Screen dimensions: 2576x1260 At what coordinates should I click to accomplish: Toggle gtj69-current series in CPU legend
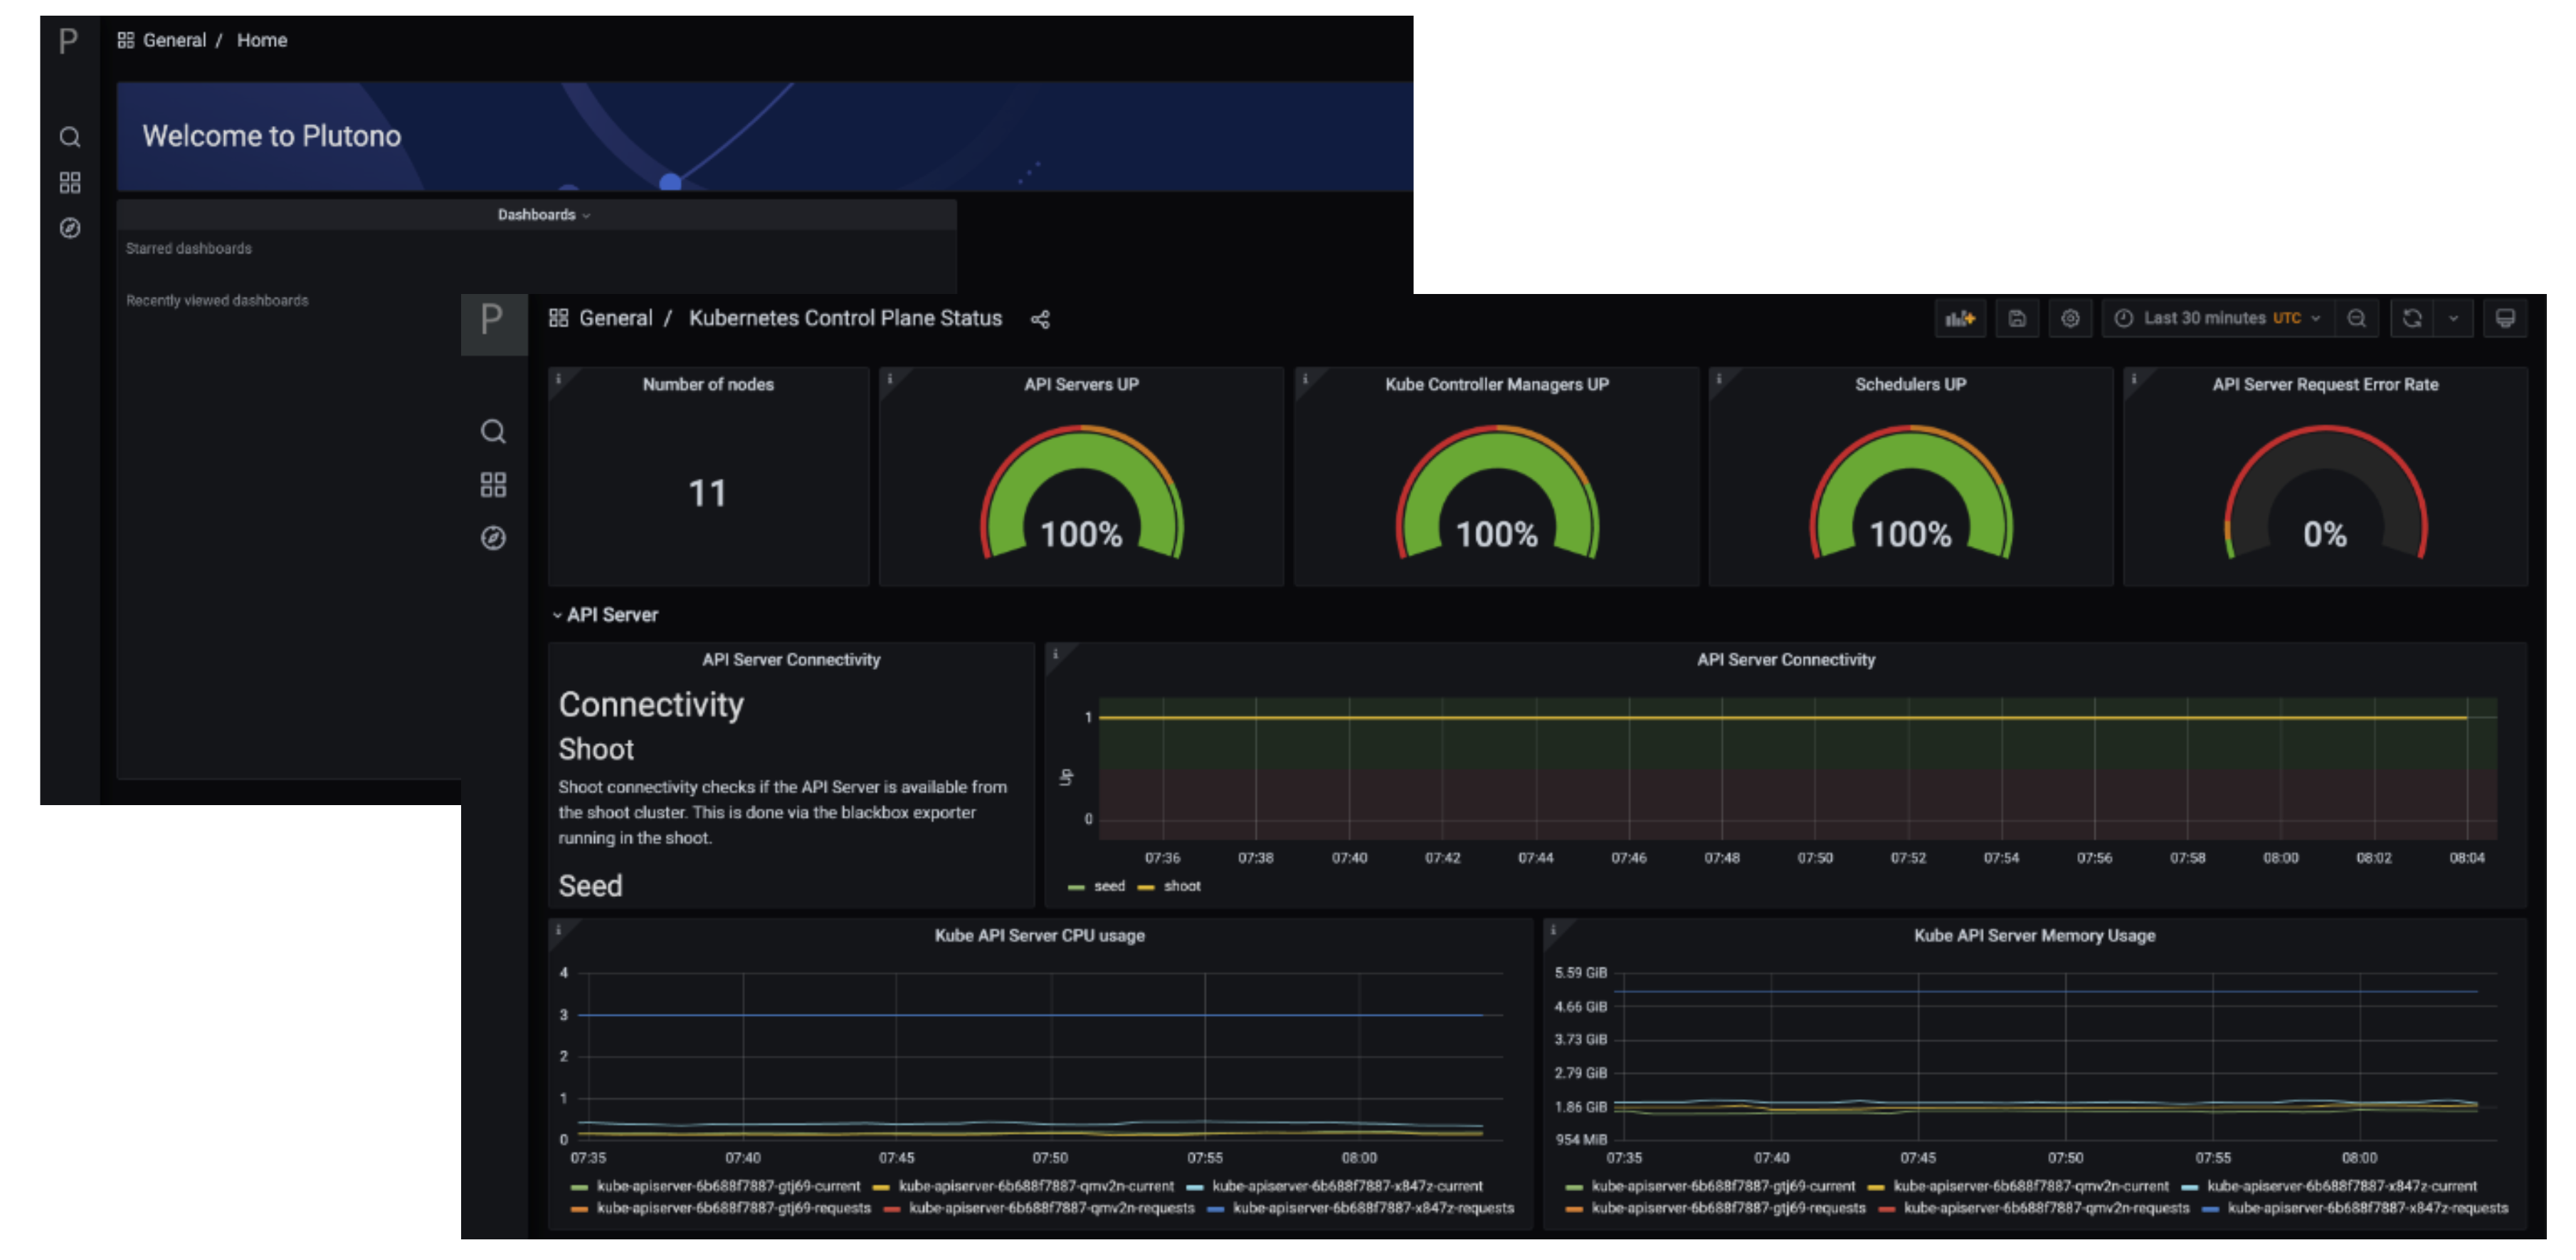[x=727, y=1186]
